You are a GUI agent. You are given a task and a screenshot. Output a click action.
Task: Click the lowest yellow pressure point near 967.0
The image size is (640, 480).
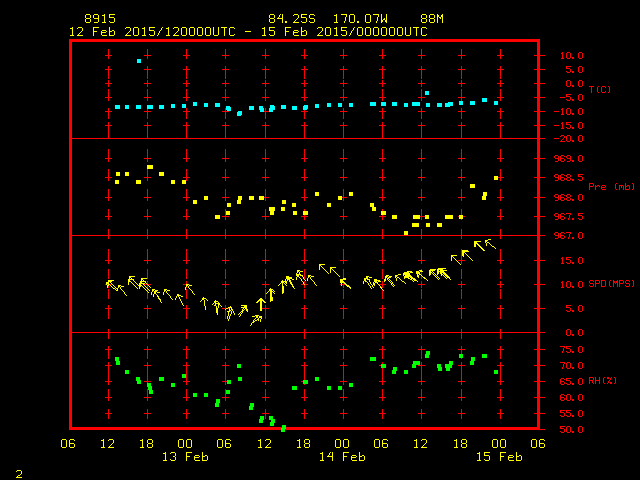(406, 233)
